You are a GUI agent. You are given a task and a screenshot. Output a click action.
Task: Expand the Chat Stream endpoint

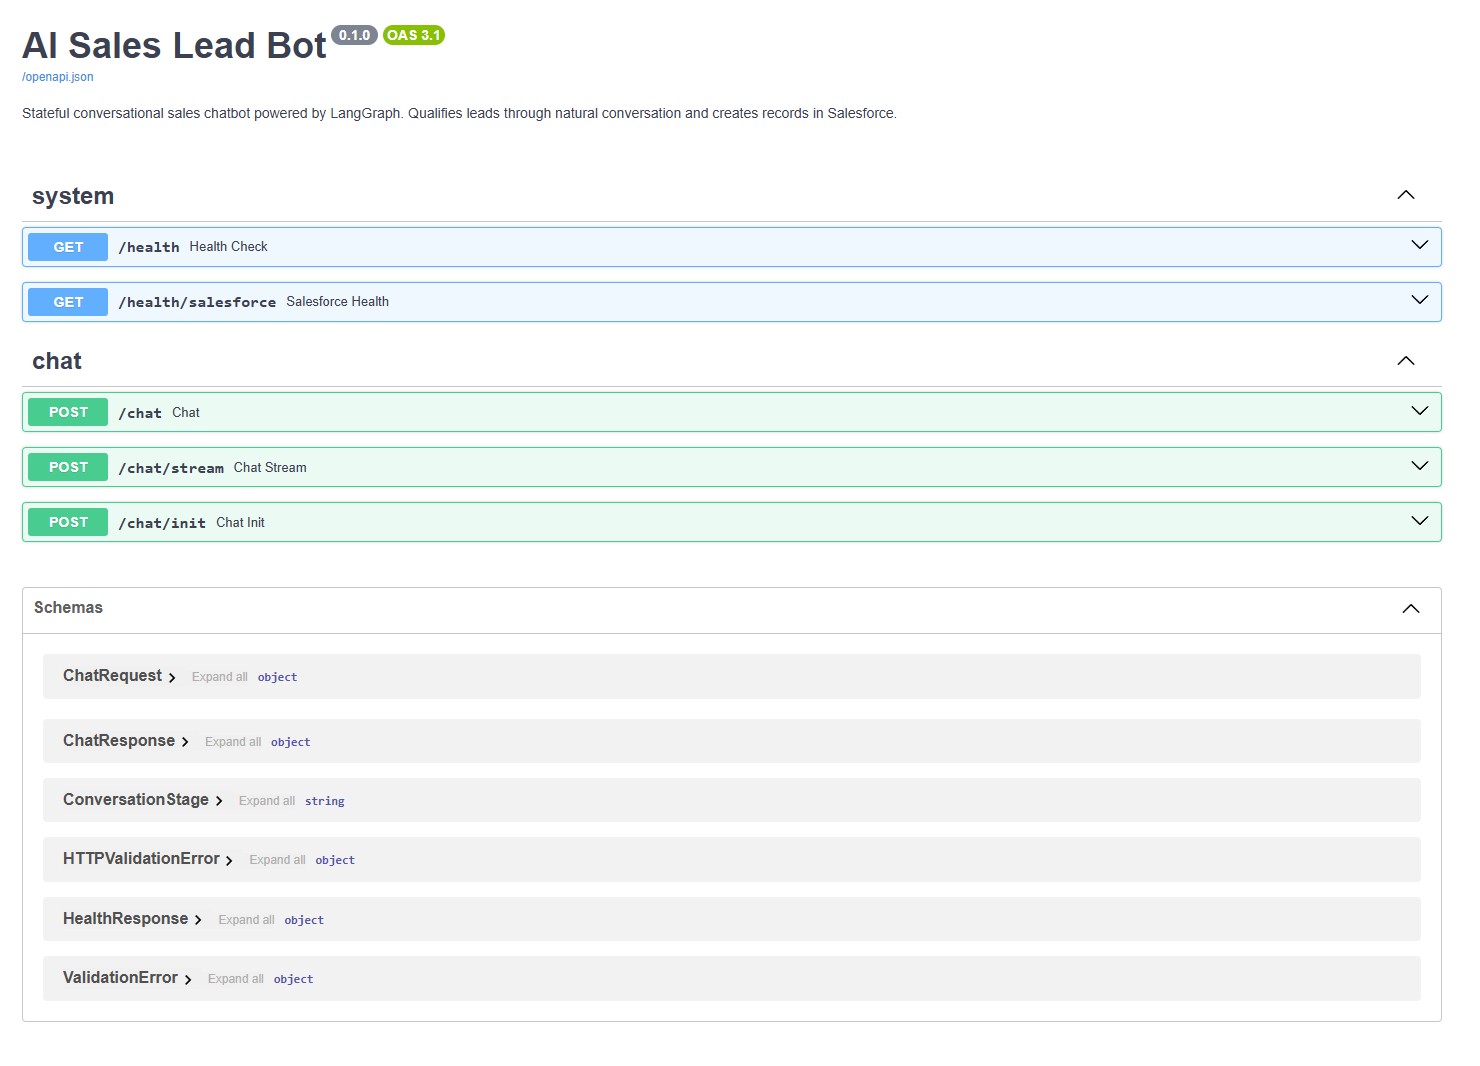click(x=1417, y=465)
